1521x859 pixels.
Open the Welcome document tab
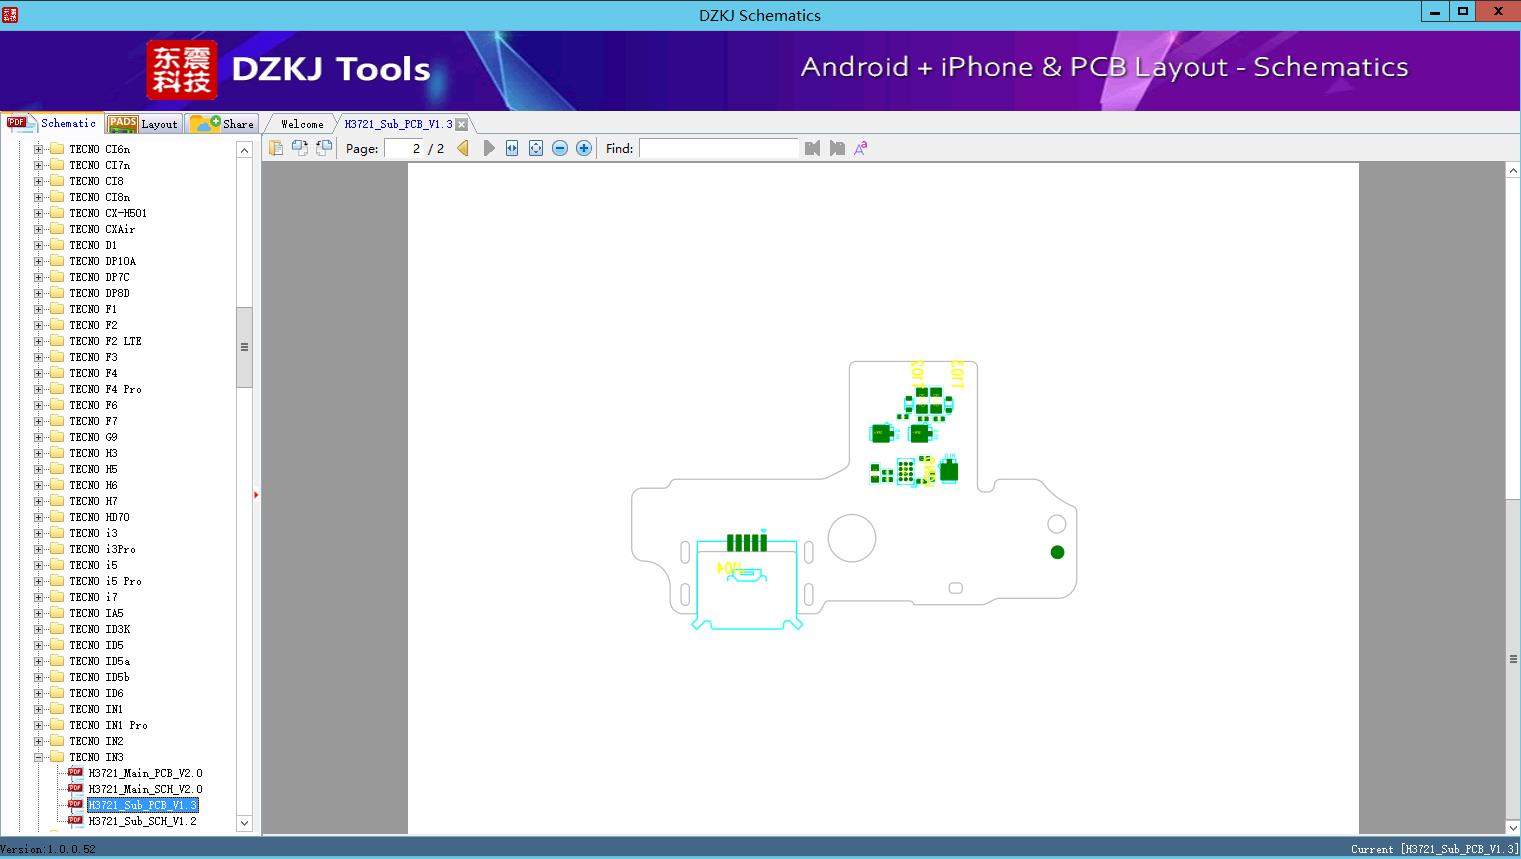point(302,124)
